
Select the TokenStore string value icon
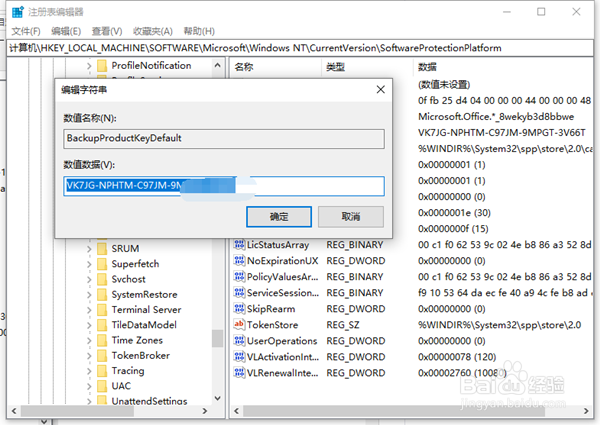click(239, 325)
